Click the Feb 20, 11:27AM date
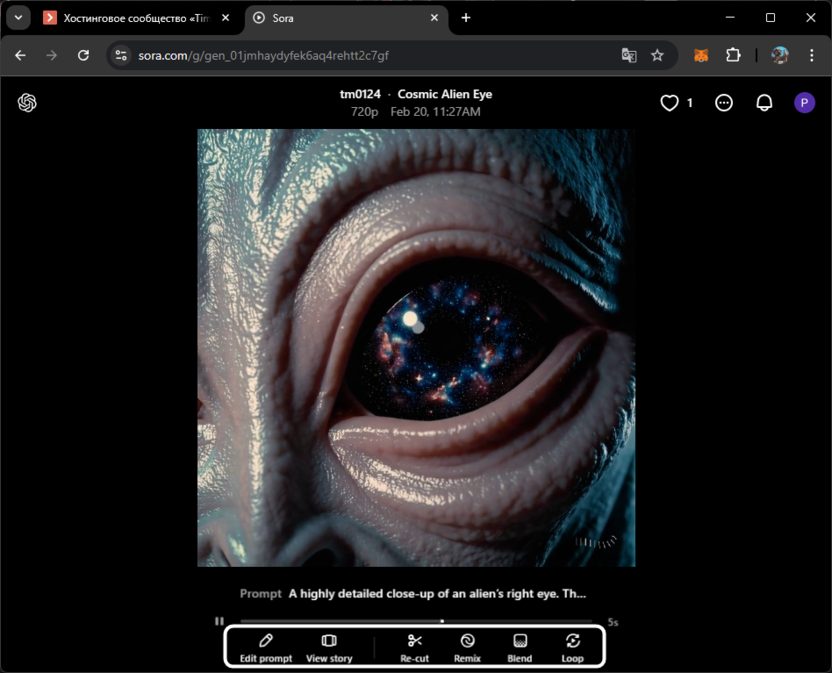This screenshot has width=832, height=673. (x=435, y=111)
